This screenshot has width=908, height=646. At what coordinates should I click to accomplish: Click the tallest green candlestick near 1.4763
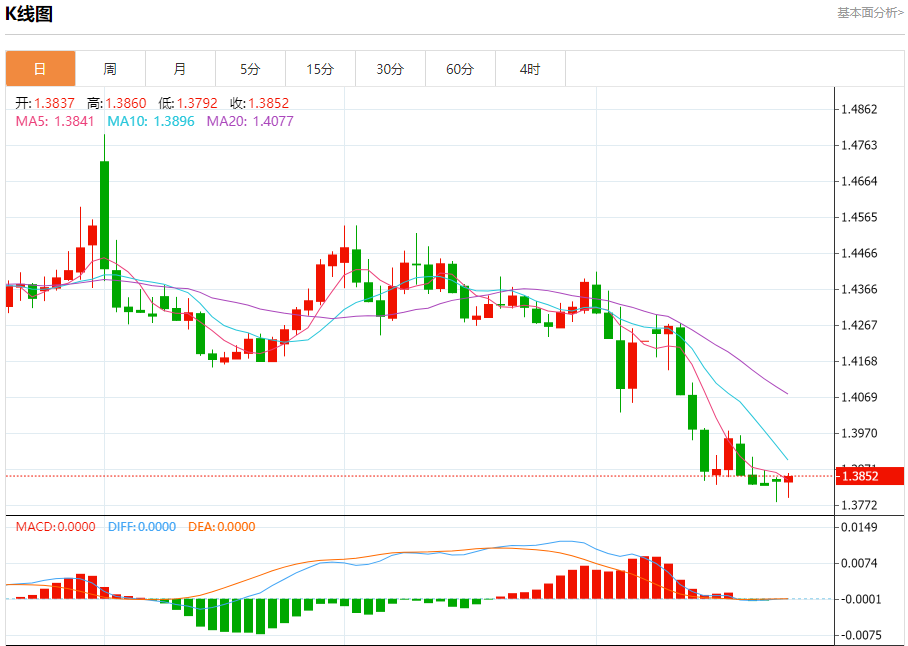tap(104, 214)
